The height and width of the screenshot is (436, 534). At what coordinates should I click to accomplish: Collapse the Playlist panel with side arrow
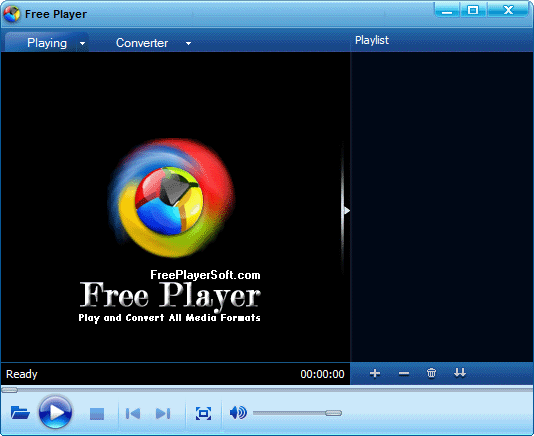coord(346,211)
